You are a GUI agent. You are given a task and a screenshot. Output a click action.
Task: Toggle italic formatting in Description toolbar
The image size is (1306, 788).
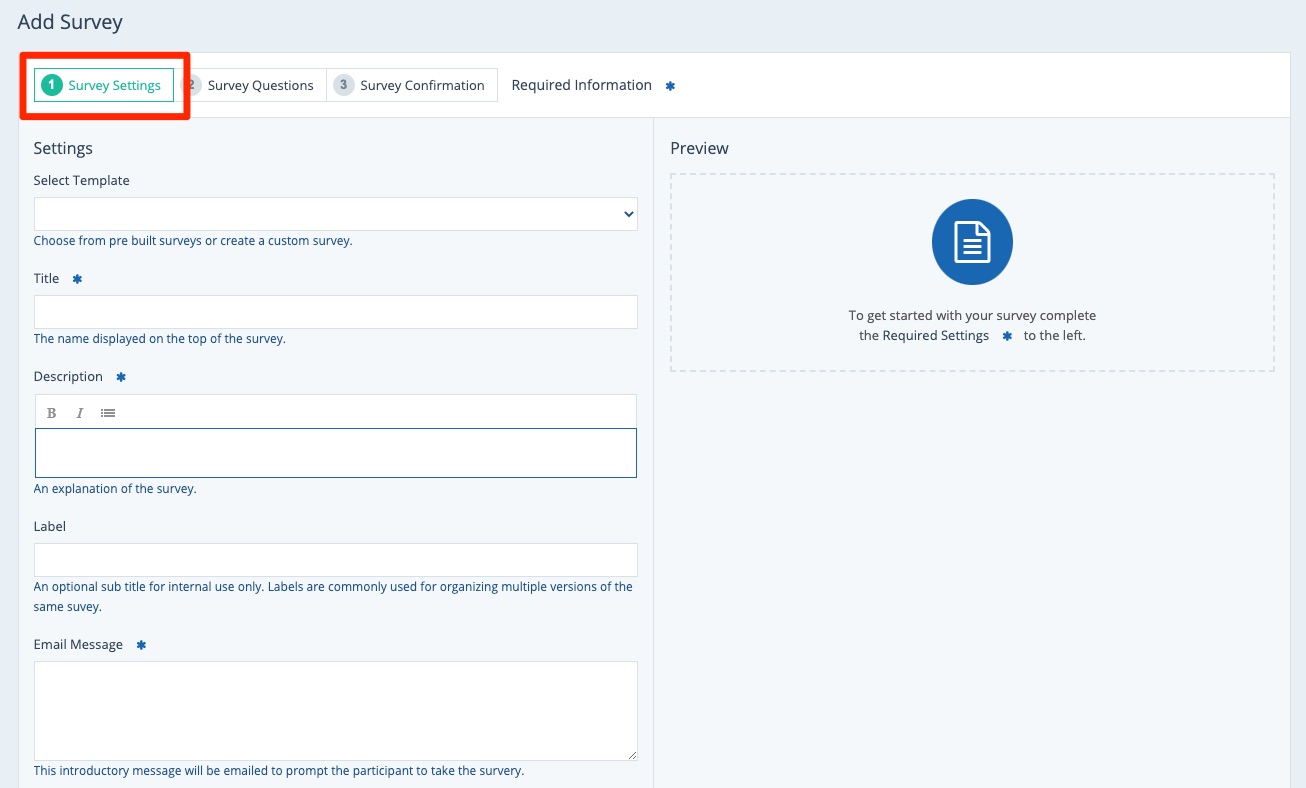click(80, 413)
